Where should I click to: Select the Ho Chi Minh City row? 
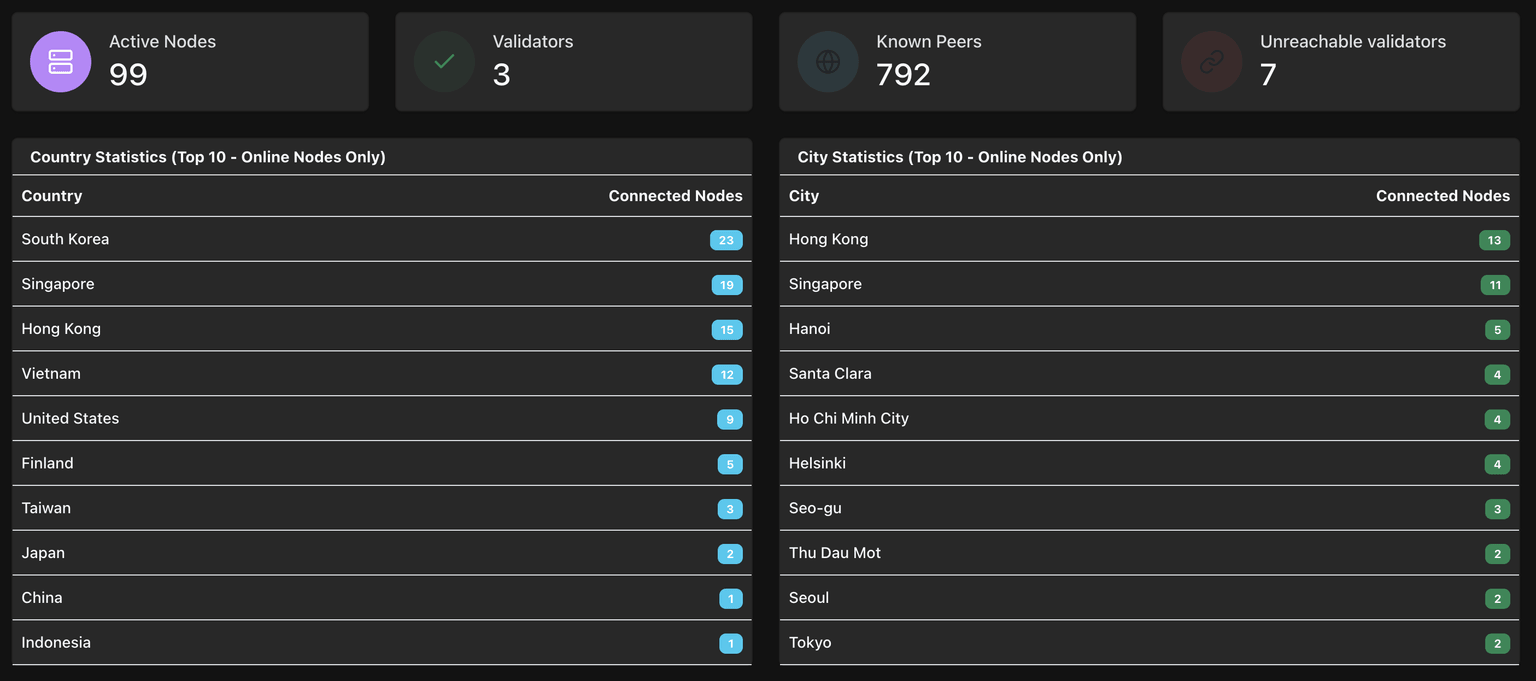1148,419
